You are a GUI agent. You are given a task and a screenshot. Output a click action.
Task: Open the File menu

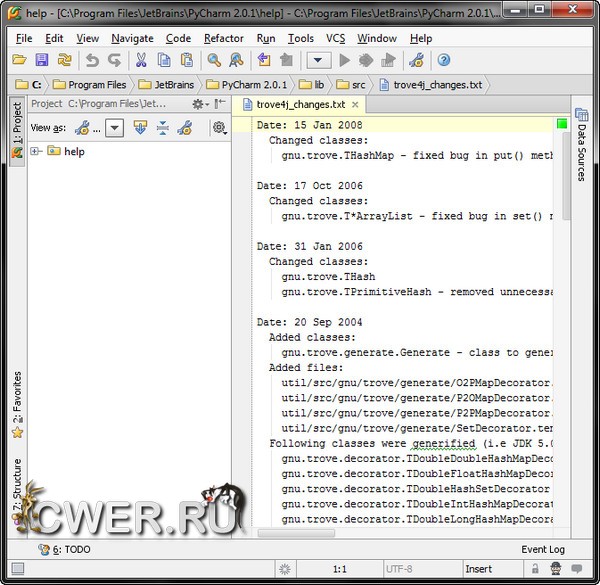point(24,38)
